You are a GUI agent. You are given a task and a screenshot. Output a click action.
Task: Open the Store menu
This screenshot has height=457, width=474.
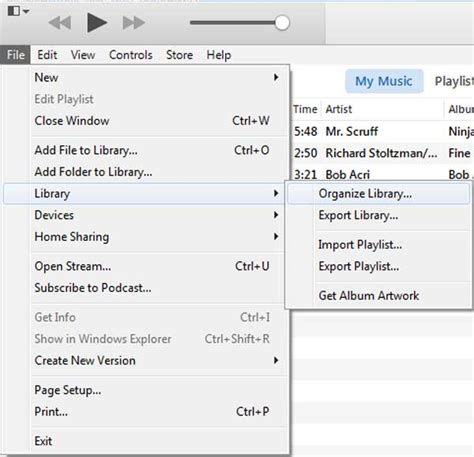179,55
